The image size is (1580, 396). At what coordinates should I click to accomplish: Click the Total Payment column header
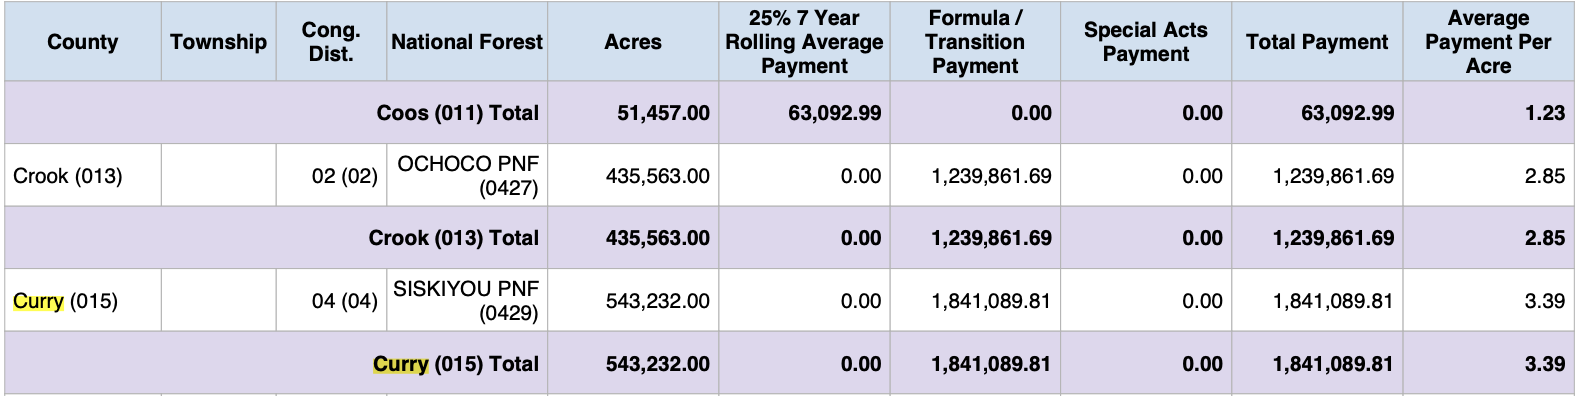(x=1317, y=42)
